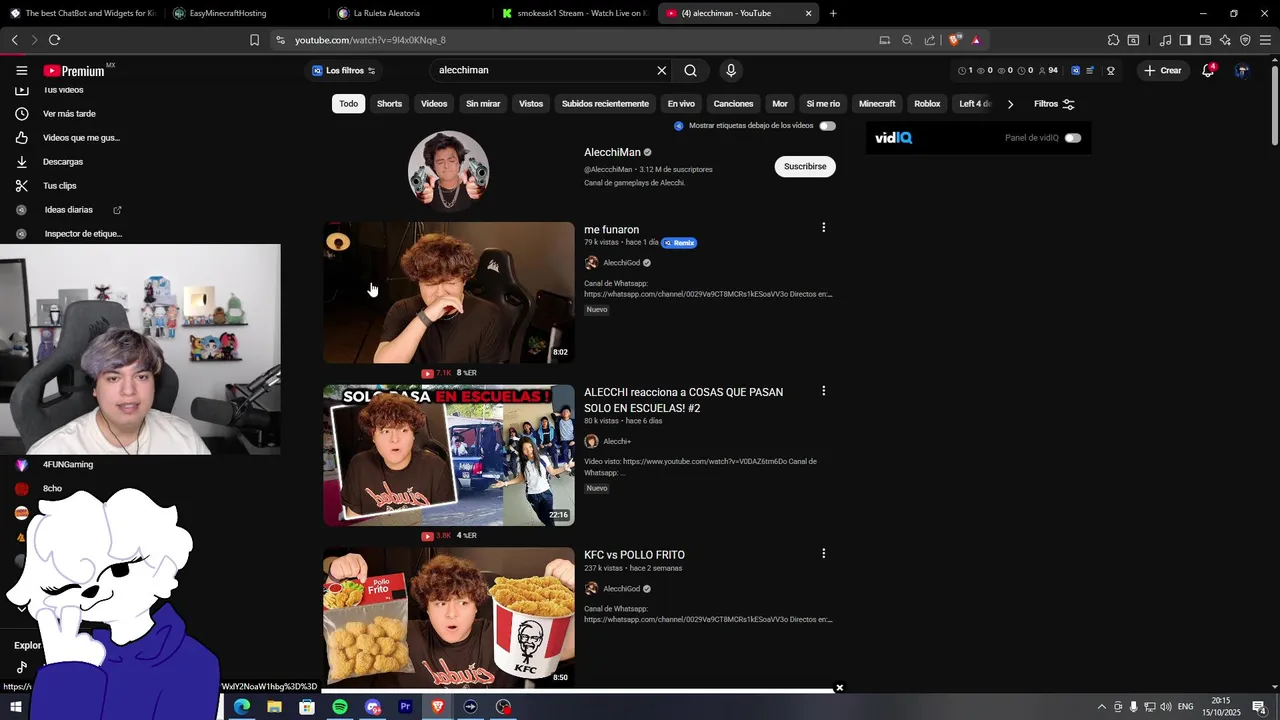Viewport: 1280px width, 720px height.
Task: Select the Minecraft filter chip
Action: pyautogui.click(x=877, y=104)
